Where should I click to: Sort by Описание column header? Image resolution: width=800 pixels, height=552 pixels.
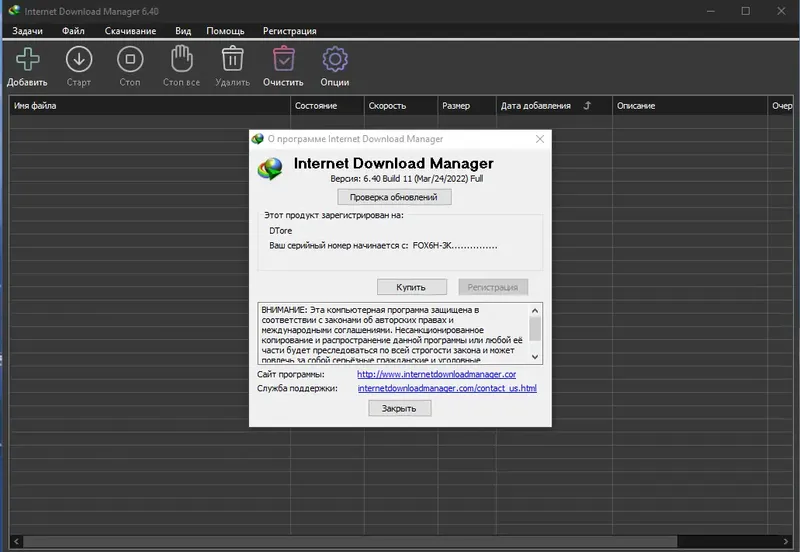(x=690, y=106)
